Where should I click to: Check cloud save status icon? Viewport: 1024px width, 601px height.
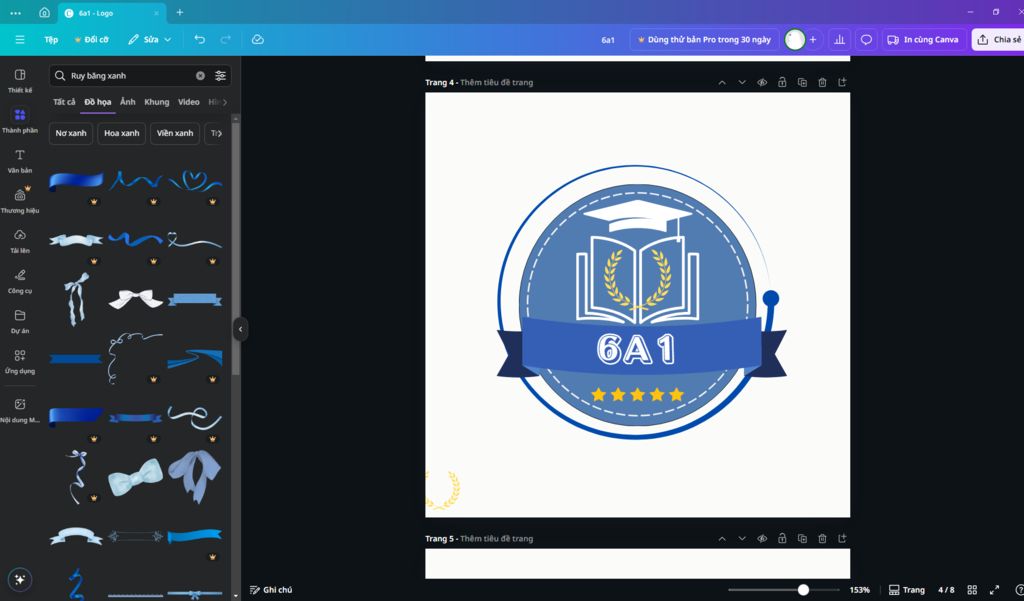[x=258, y=40]
